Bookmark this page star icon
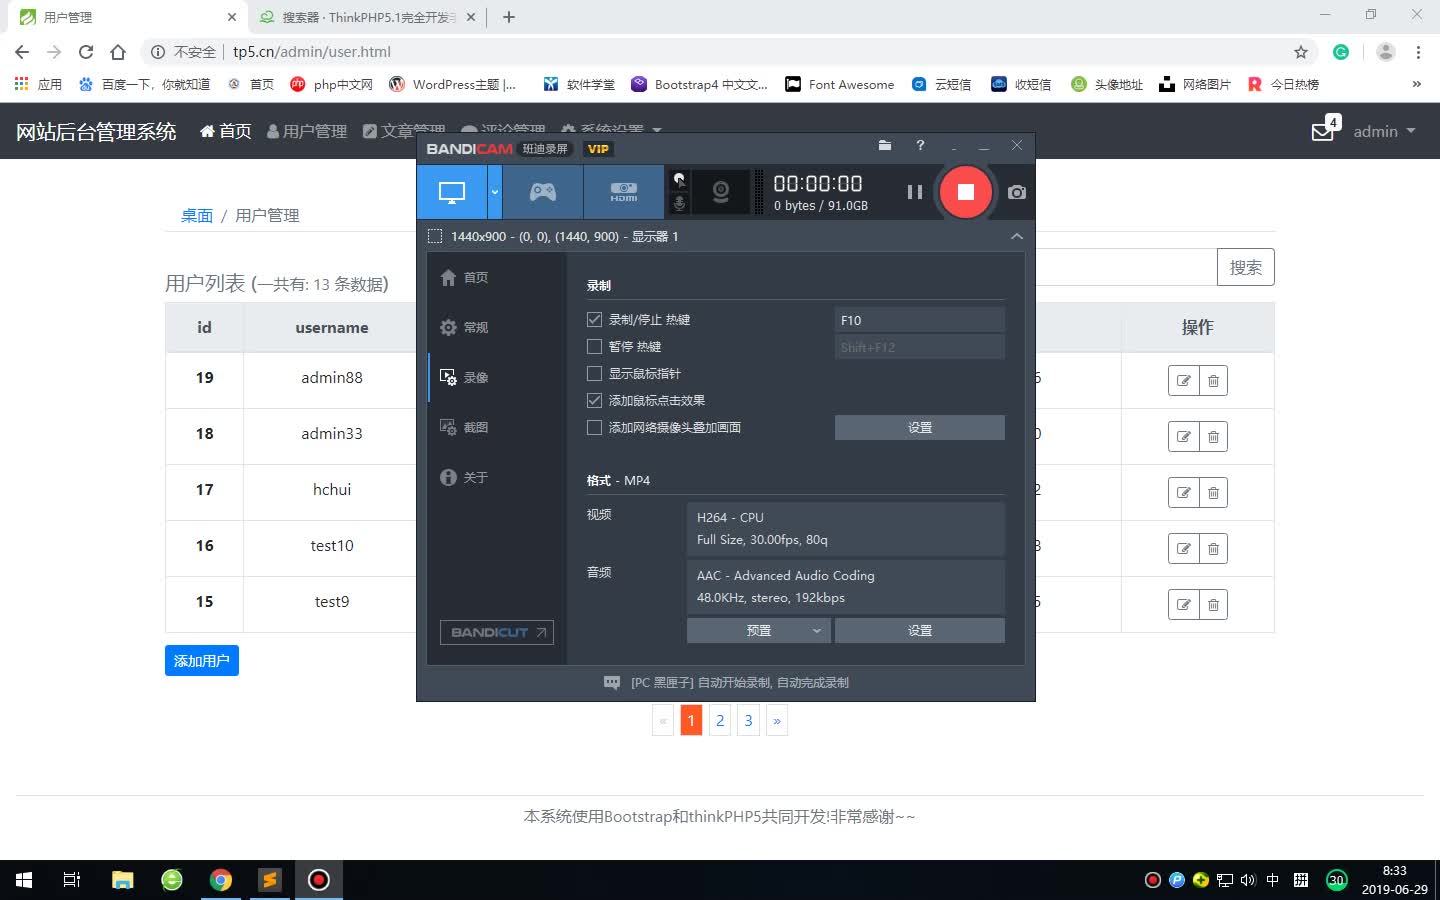1440x900 pixels. pos(1301,52)
